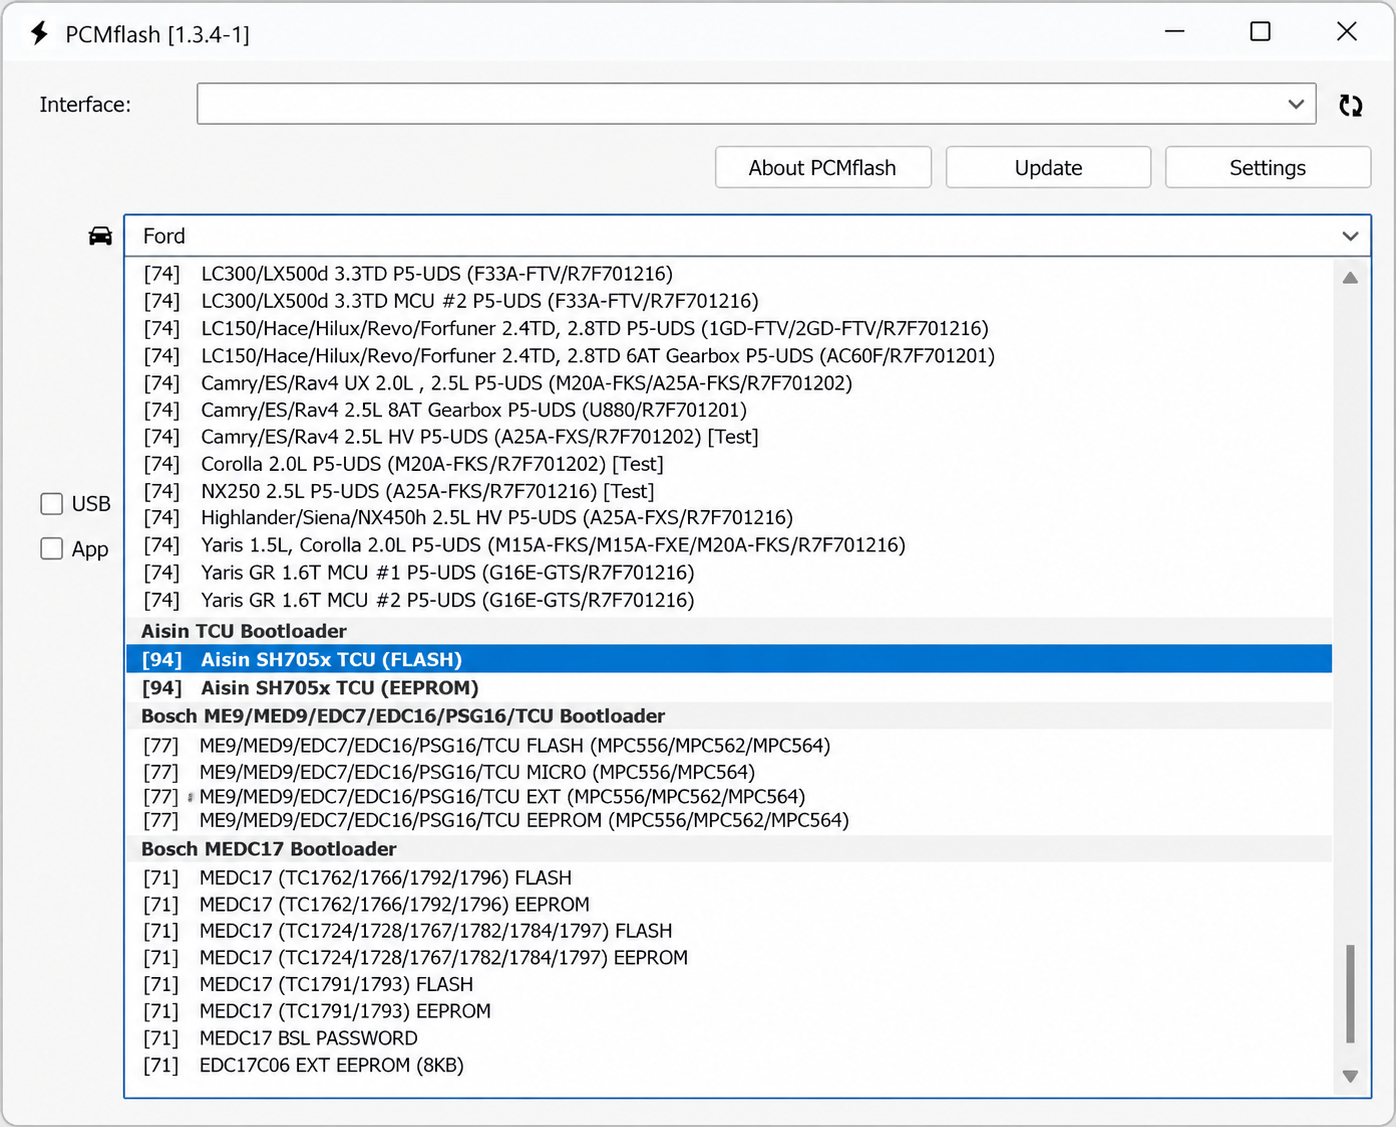1396x1127 pixels.
Task: Choose ME9/MED9 TCU EEPROM module
Action: pyautogui.click(x=729, y=821)
